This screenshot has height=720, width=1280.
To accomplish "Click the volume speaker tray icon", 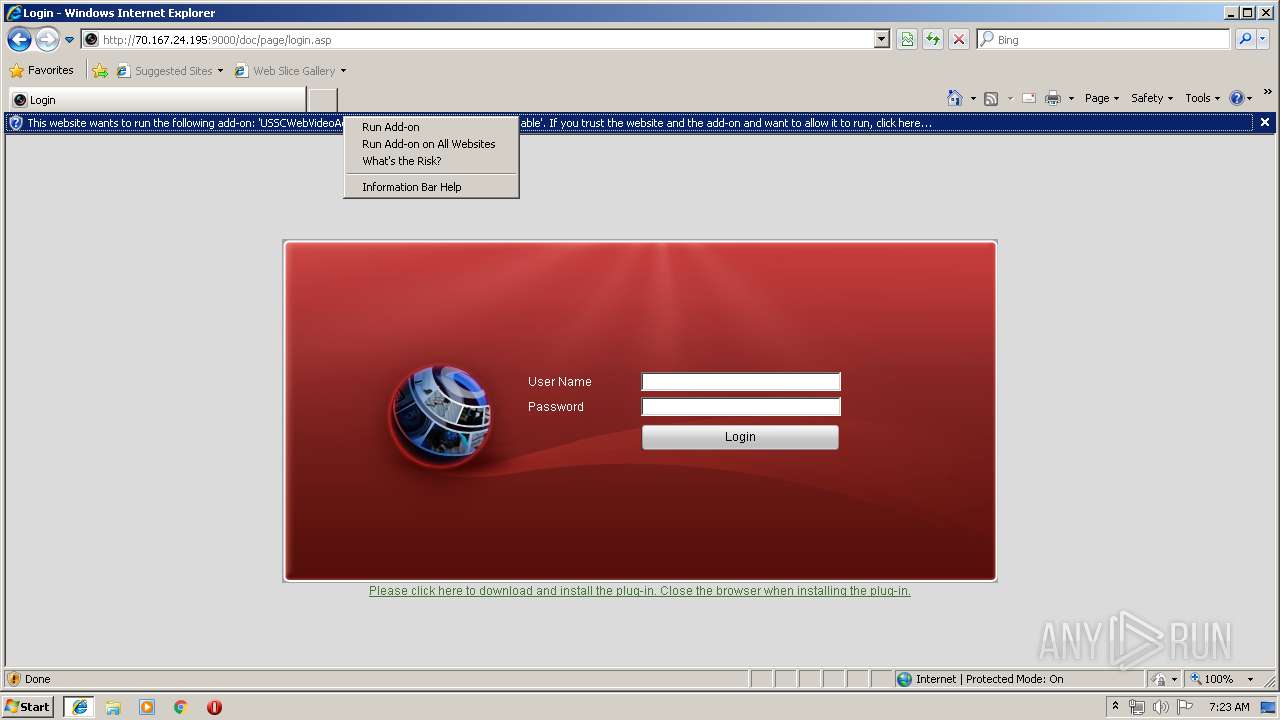I will [1160, 707].
